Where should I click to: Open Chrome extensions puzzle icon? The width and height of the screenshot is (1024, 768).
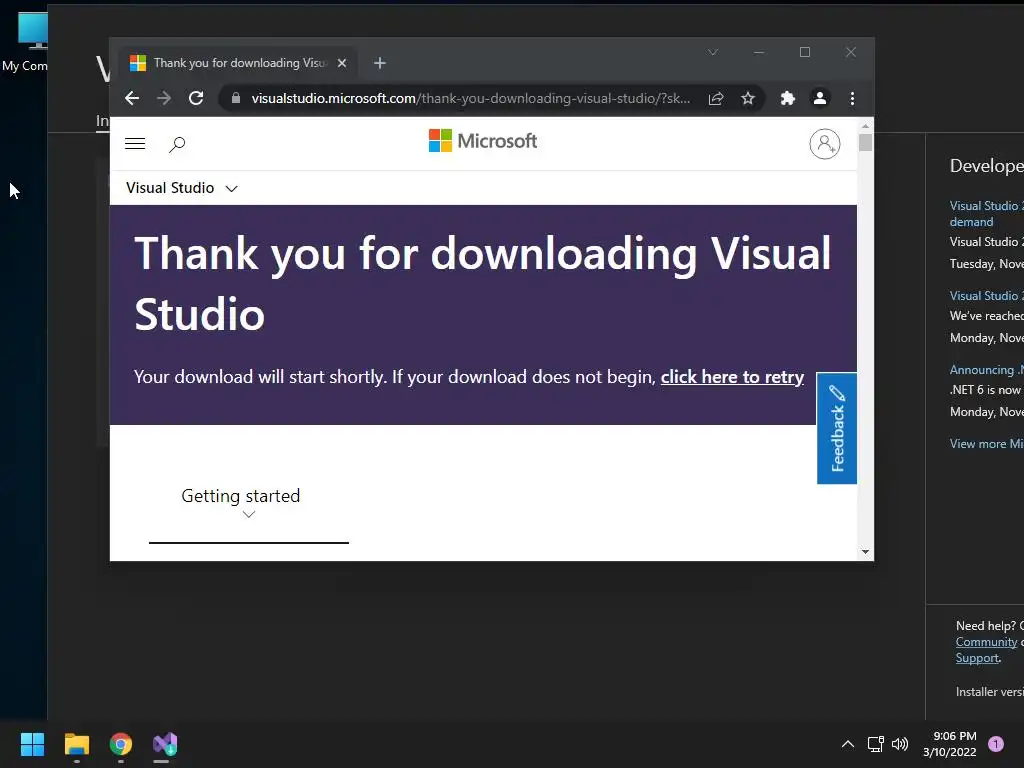(x=788, y=98)
